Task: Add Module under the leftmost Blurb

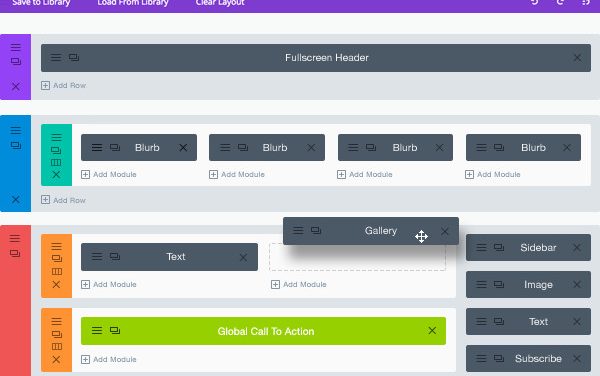Action: point(109,174)
